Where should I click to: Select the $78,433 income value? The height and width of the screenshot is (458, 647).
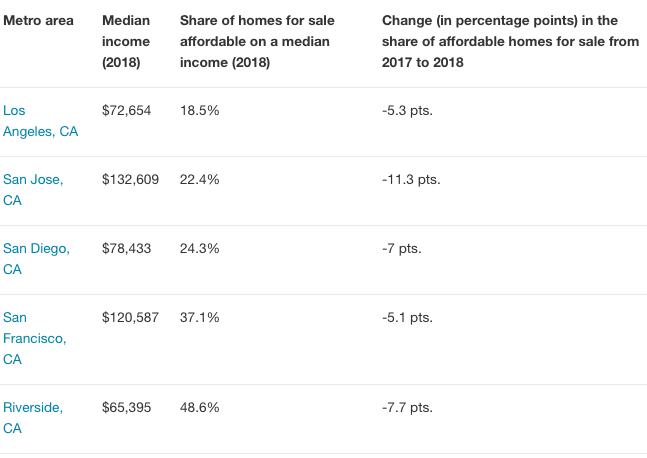(x=127, y=248)
